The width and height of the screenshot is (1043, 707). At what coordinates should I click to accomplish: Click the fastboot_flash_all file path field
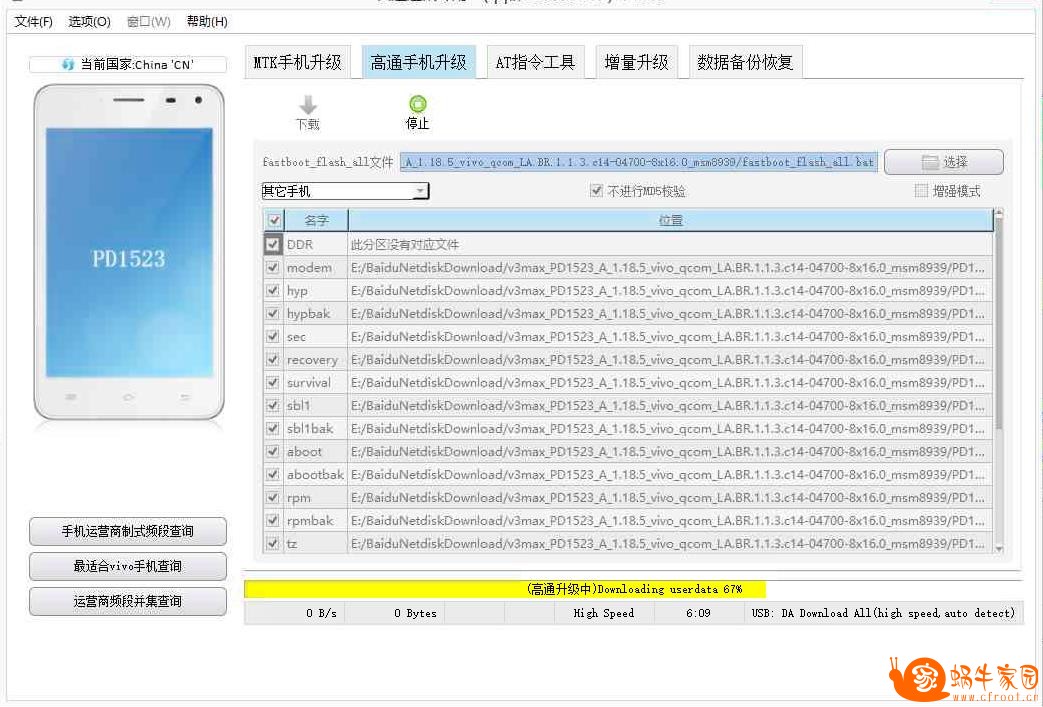coord(639,162)
